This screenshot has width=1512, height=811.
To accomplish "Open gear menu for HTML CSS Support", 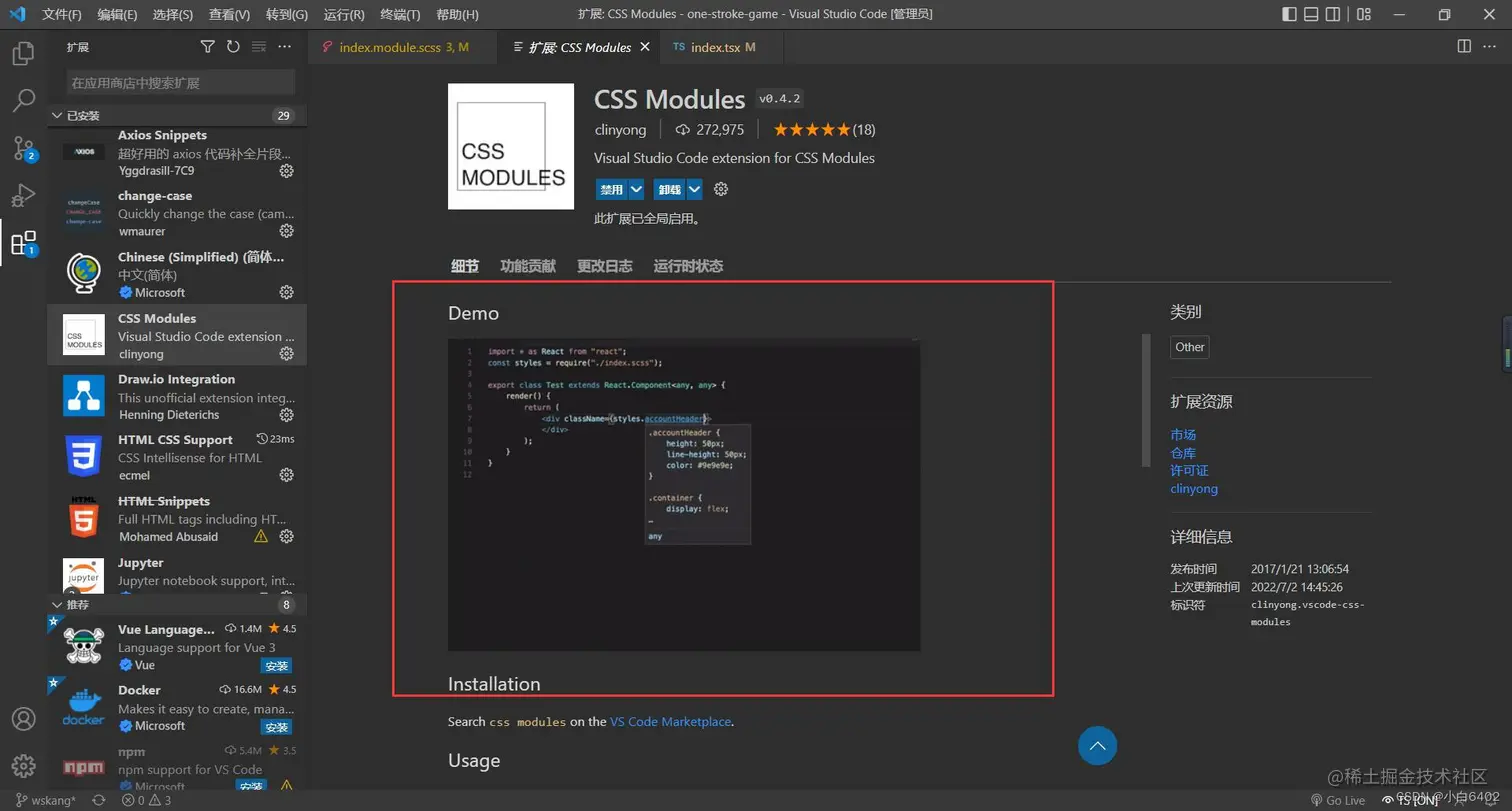I will [286, 475].
